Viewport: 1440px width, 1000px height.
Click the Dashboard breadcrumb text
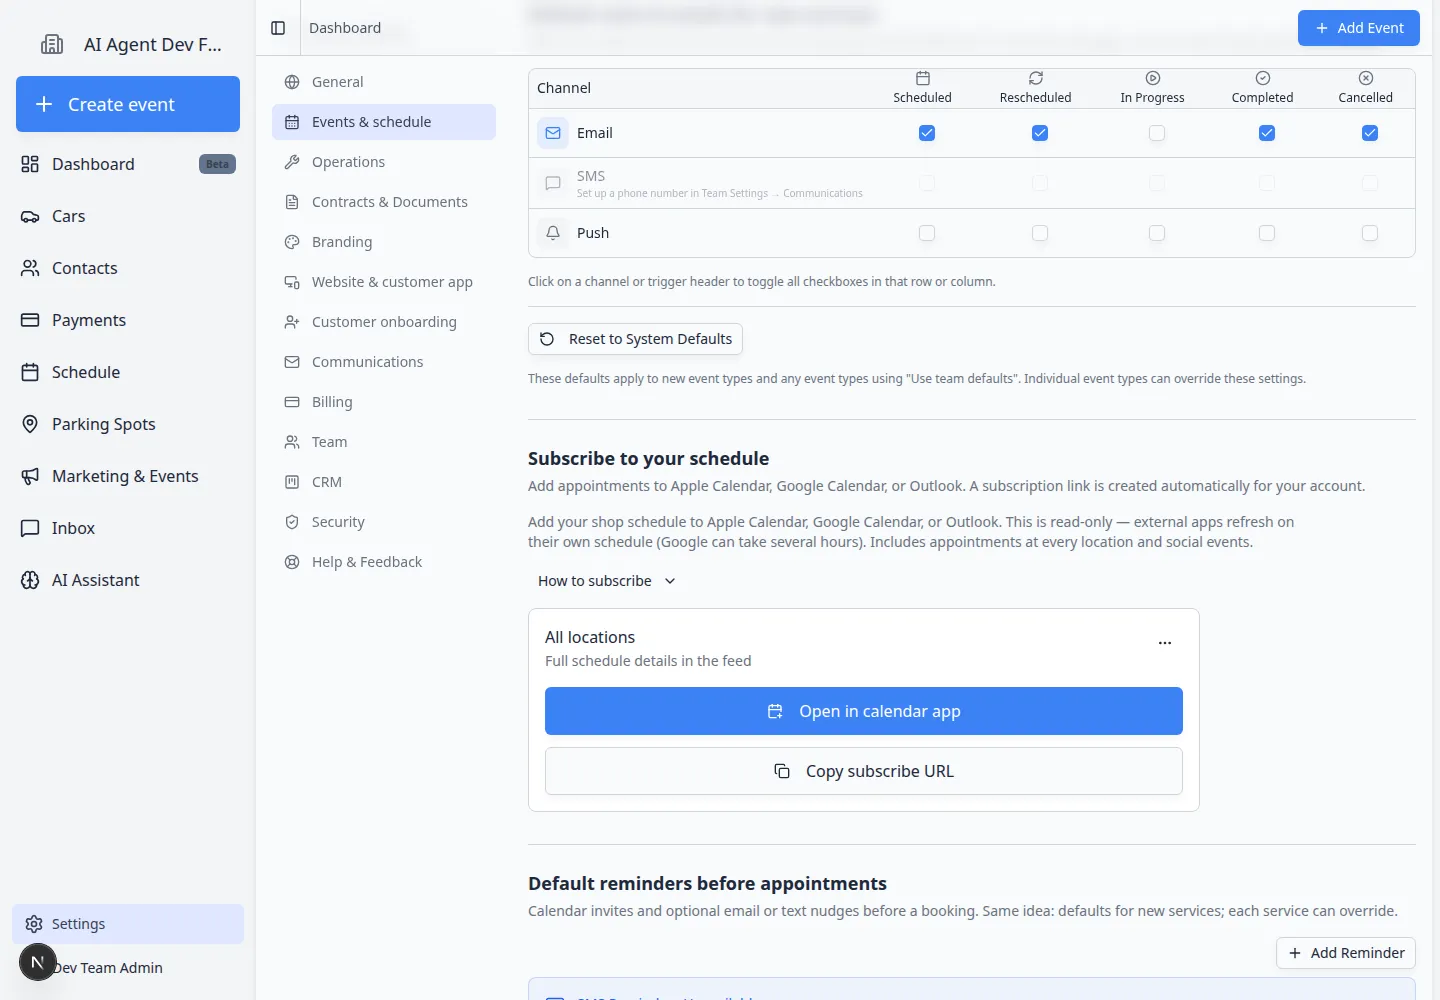point(345,28)
